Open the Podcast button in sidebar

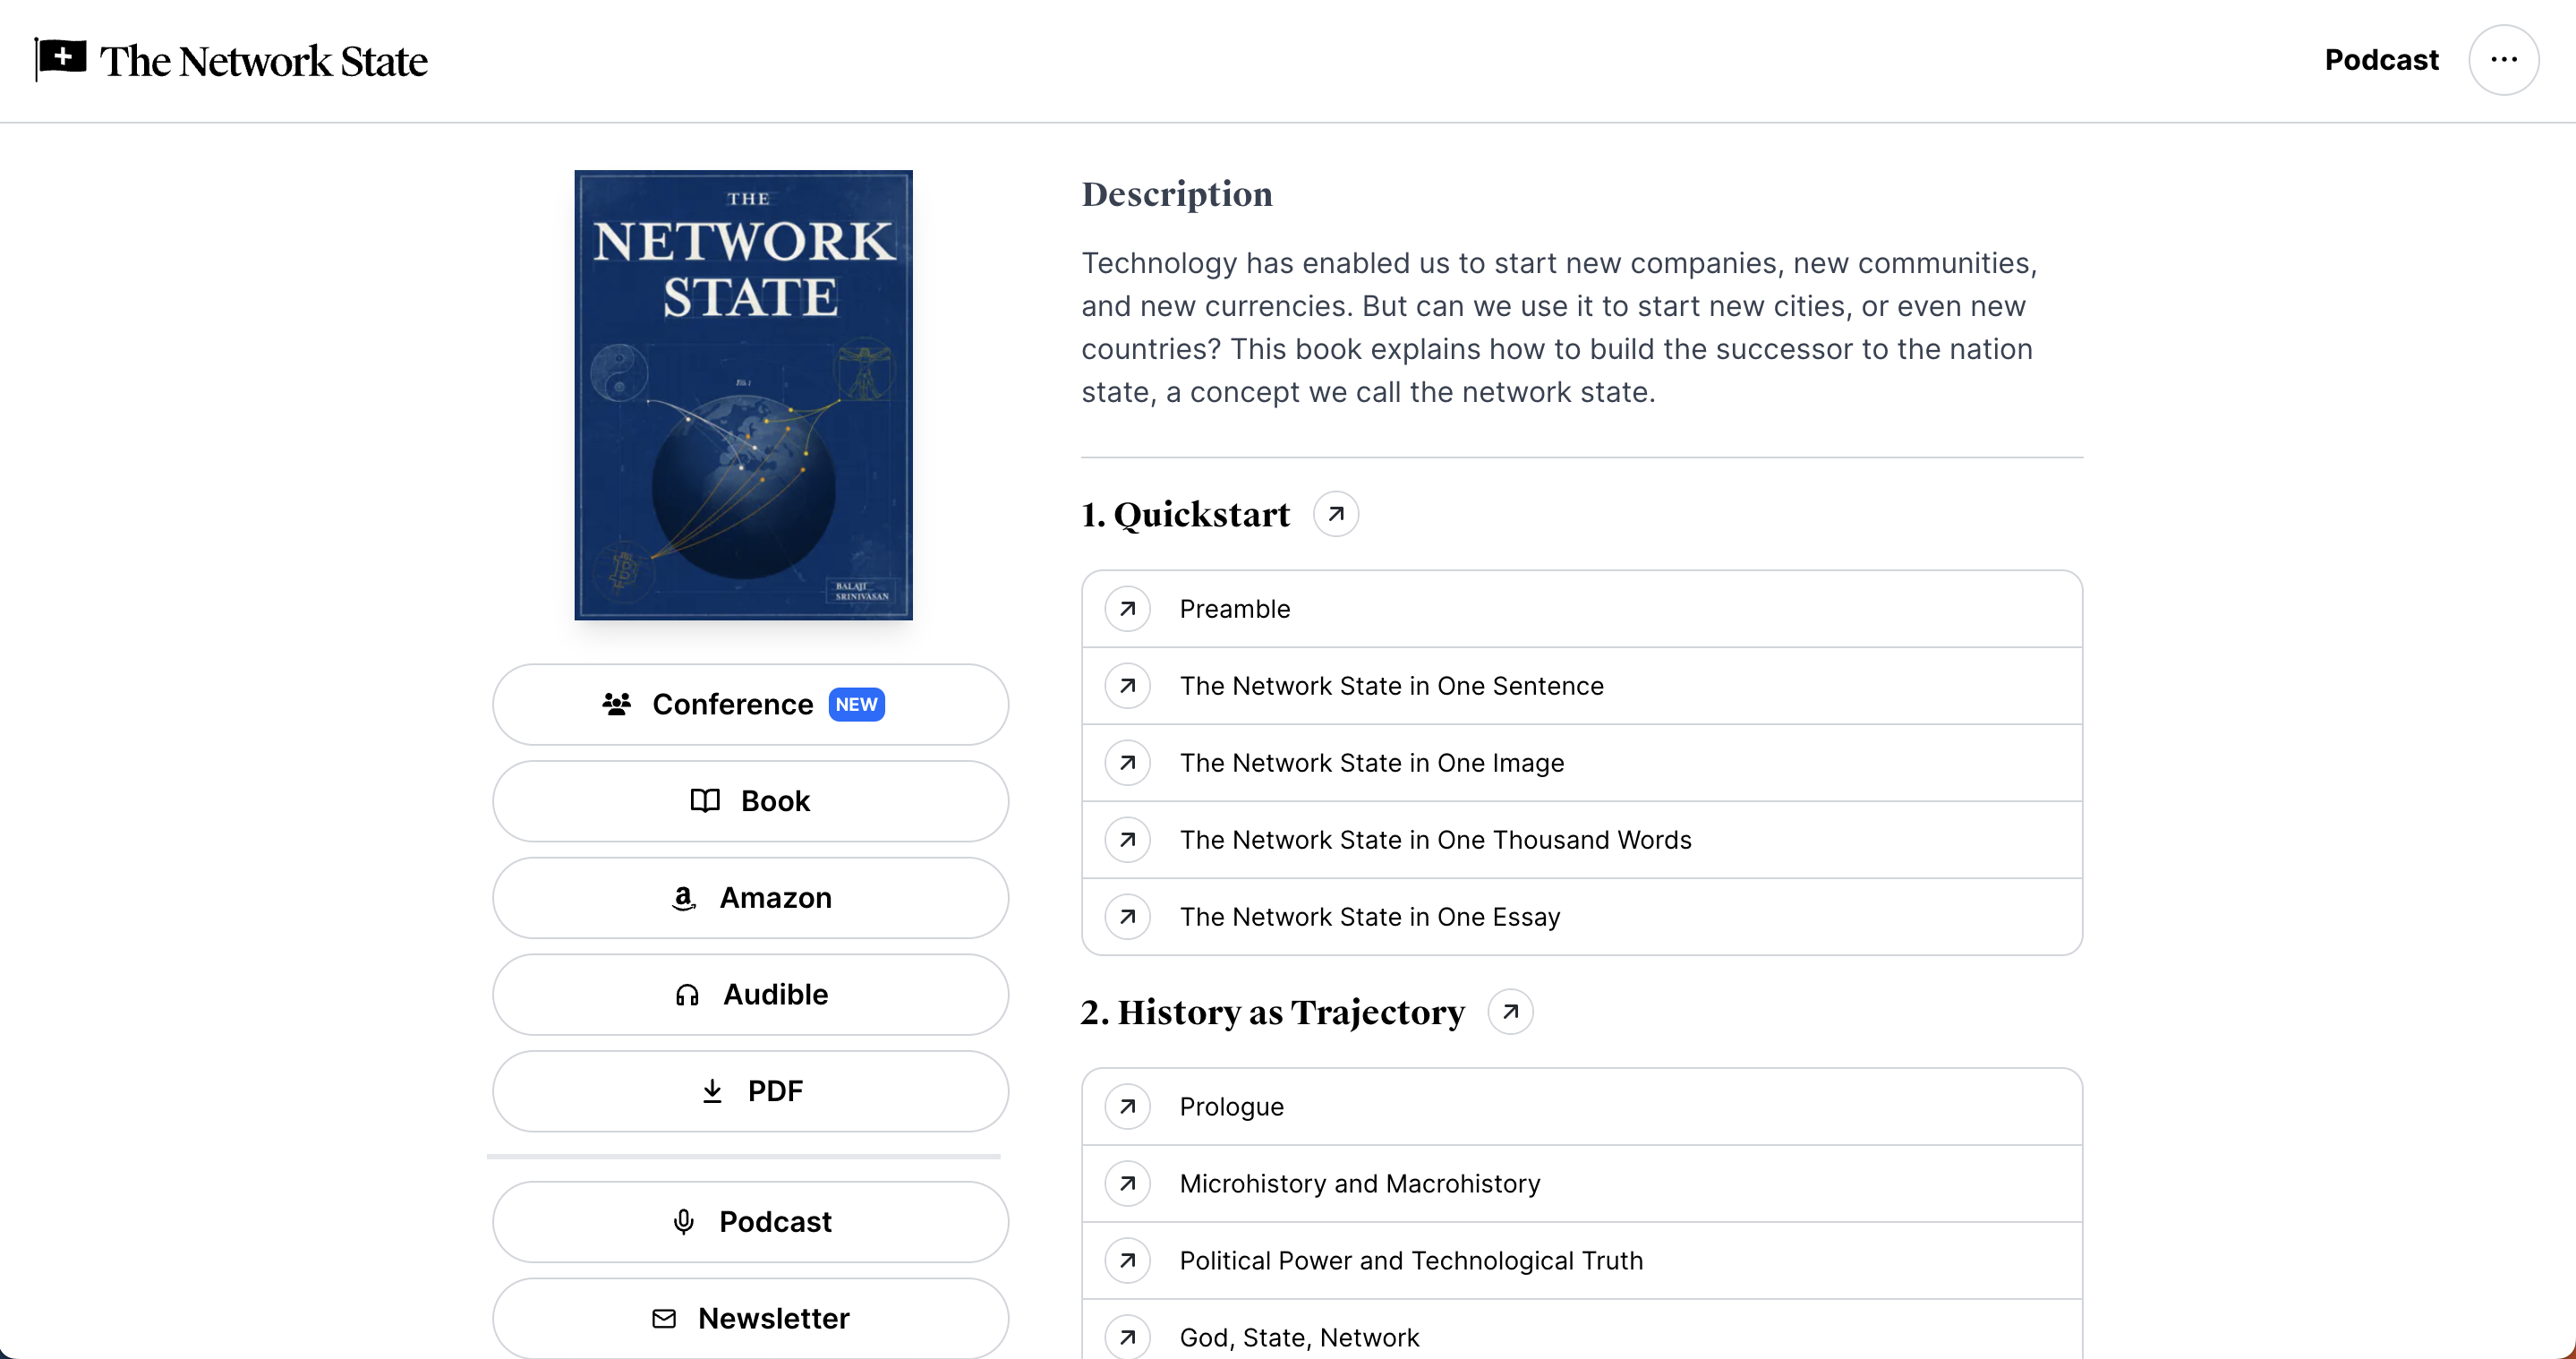point(750,1222)
